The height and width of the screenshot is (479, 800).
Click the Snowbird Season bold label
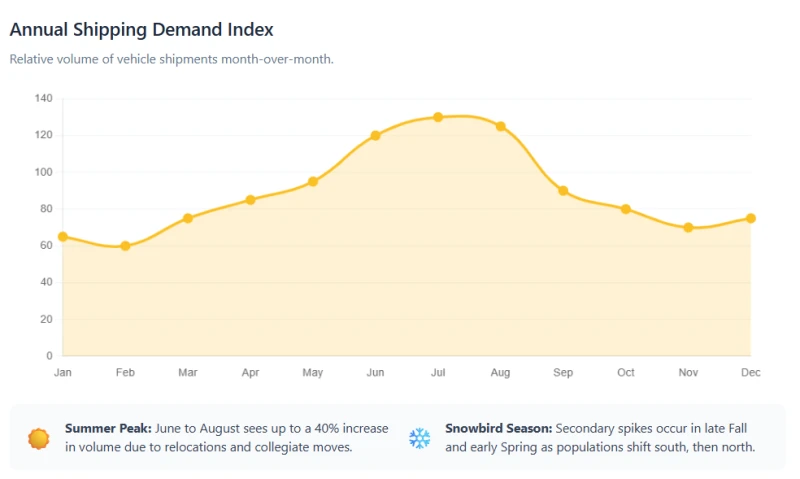point(498,428)
